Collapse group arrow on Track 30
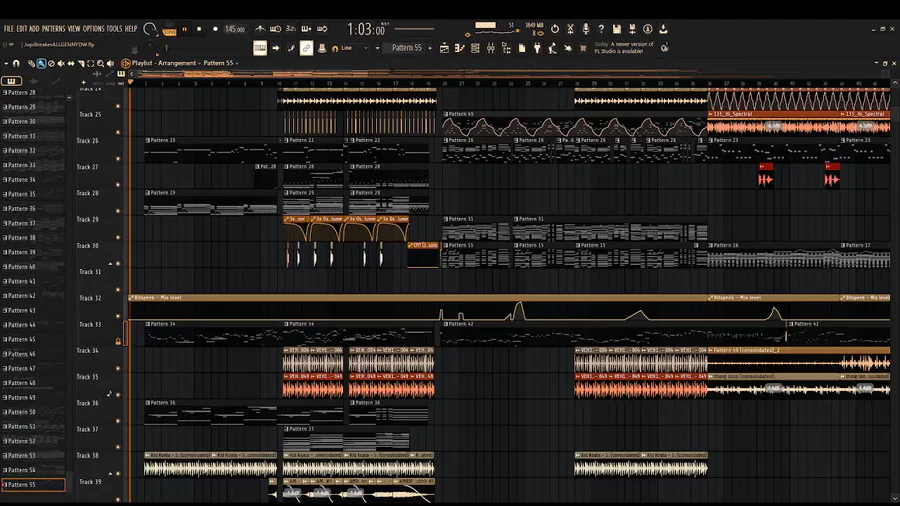This screenshot has height=506, width=900. 110,264
